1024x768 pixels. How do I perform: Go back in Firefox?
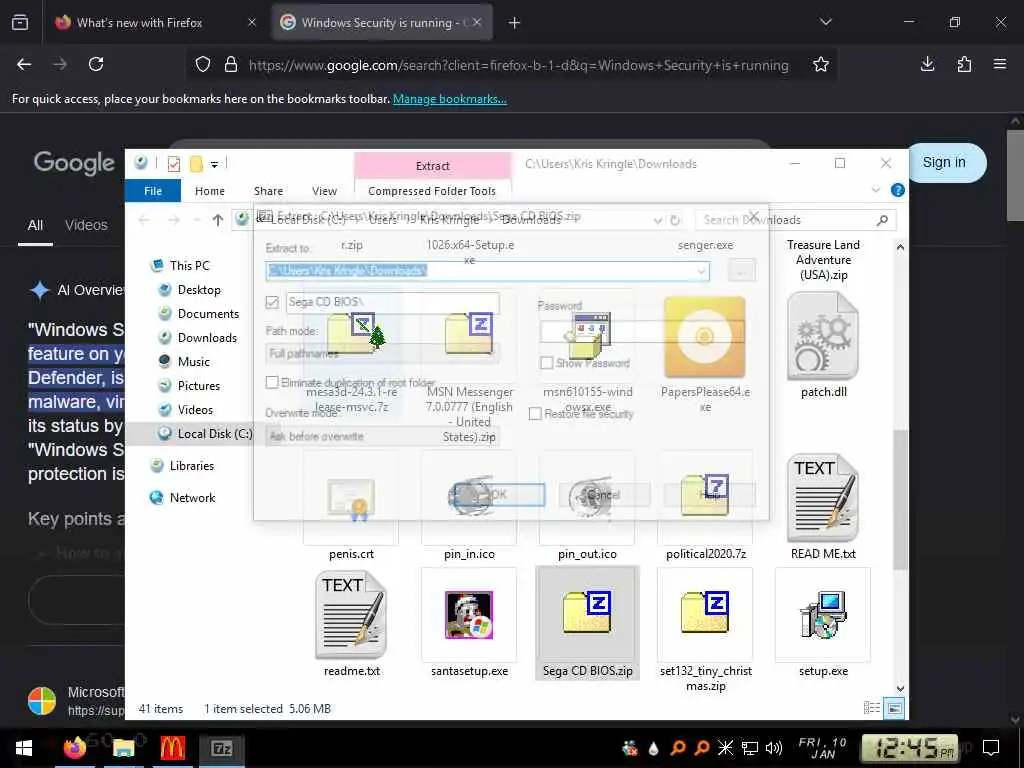[x=24, y=64]
